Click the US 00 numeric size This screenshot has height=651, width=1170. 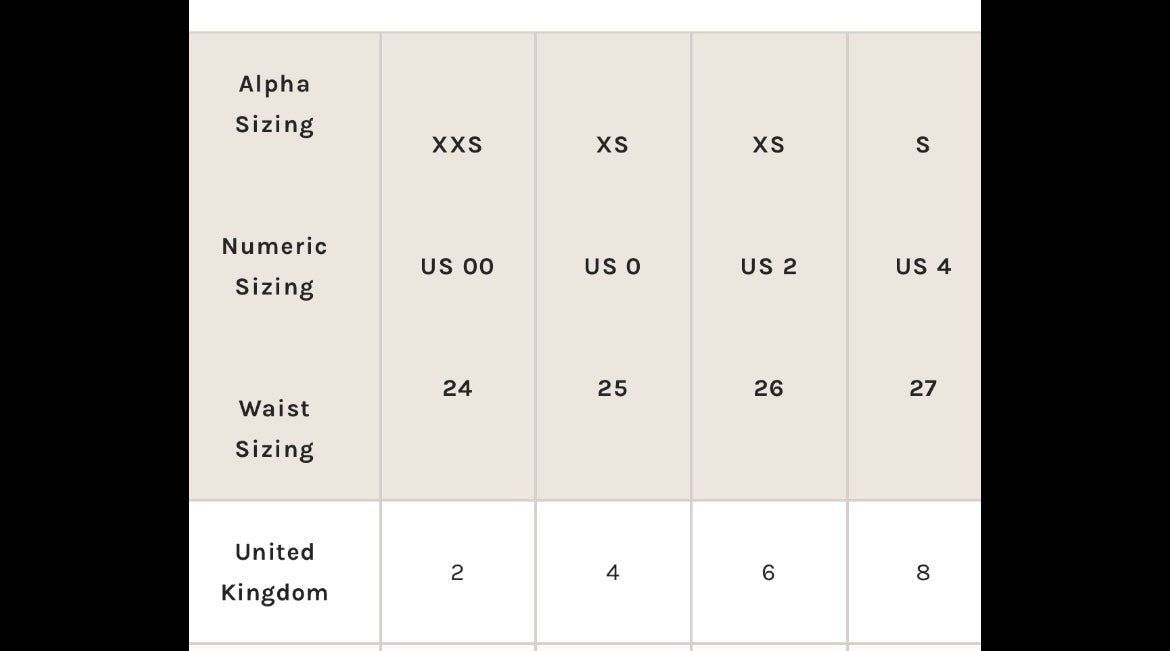[457, 267]
